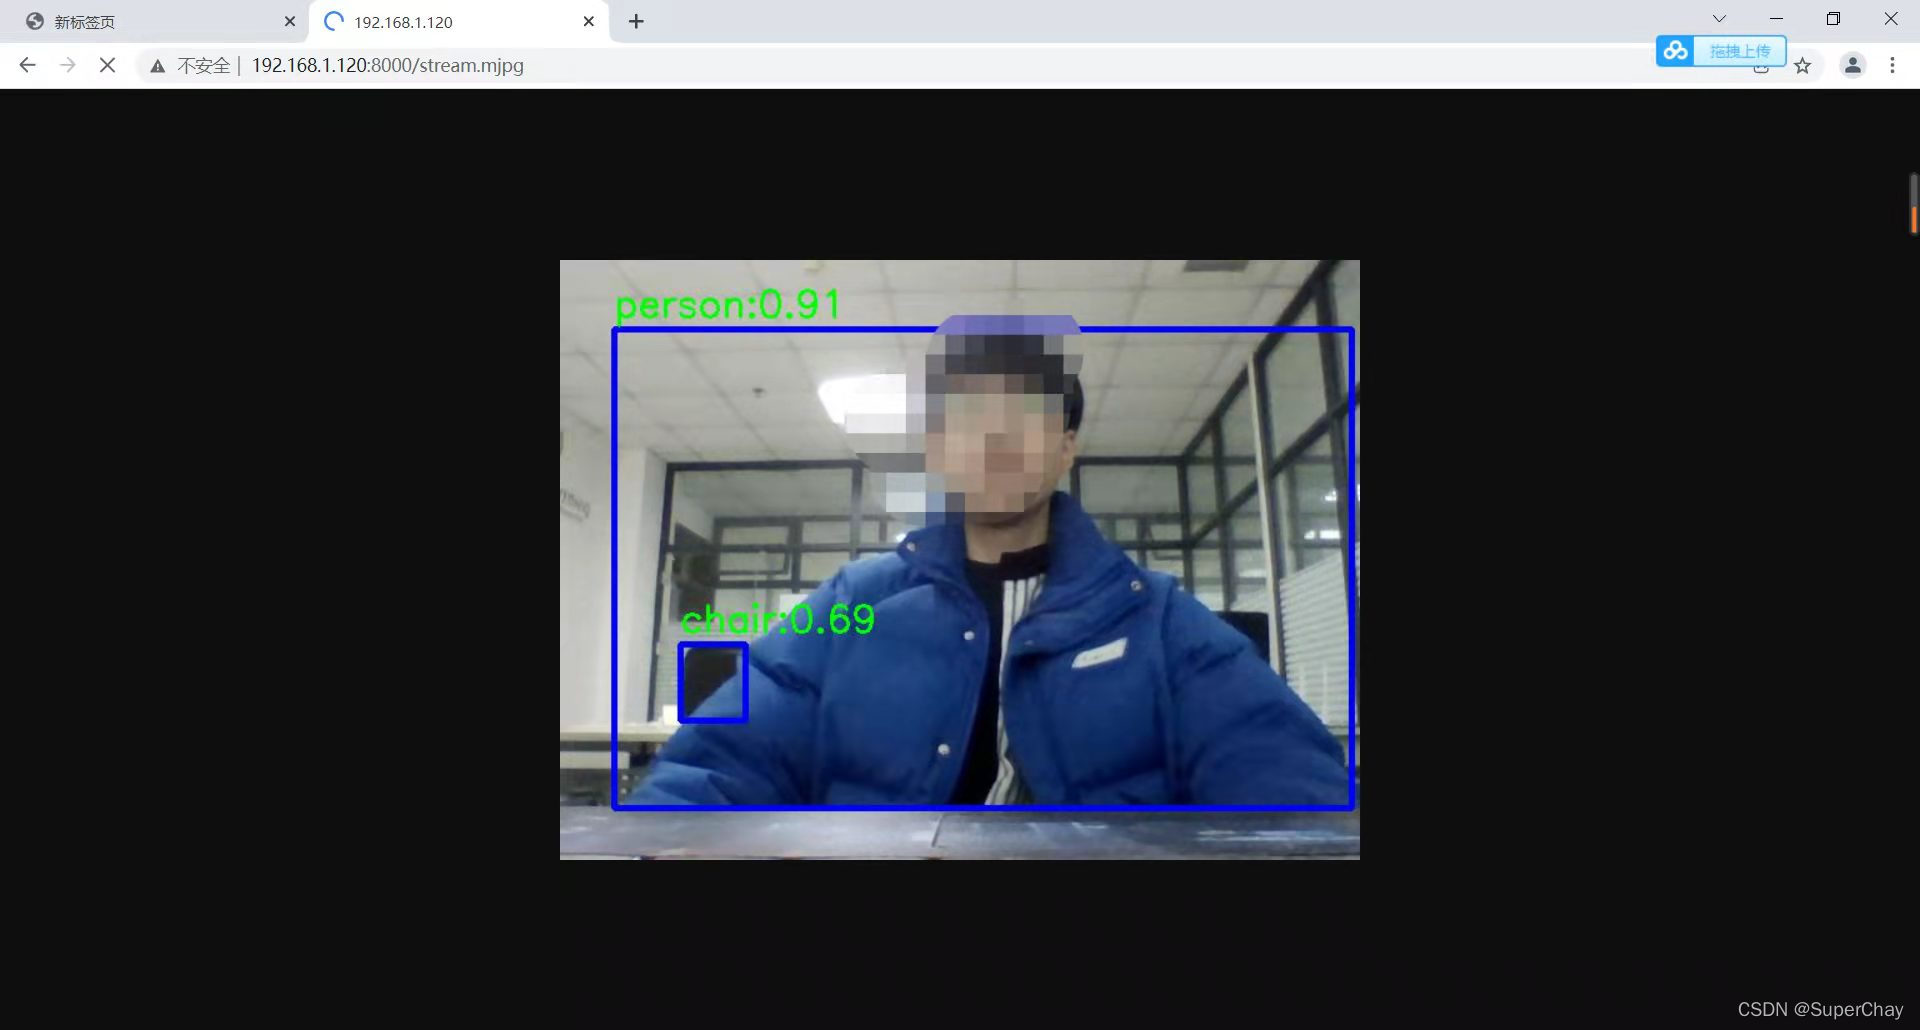Open a new tab with plus button
Screen dimensions: 1920x1030
click(x=636, y=21)
